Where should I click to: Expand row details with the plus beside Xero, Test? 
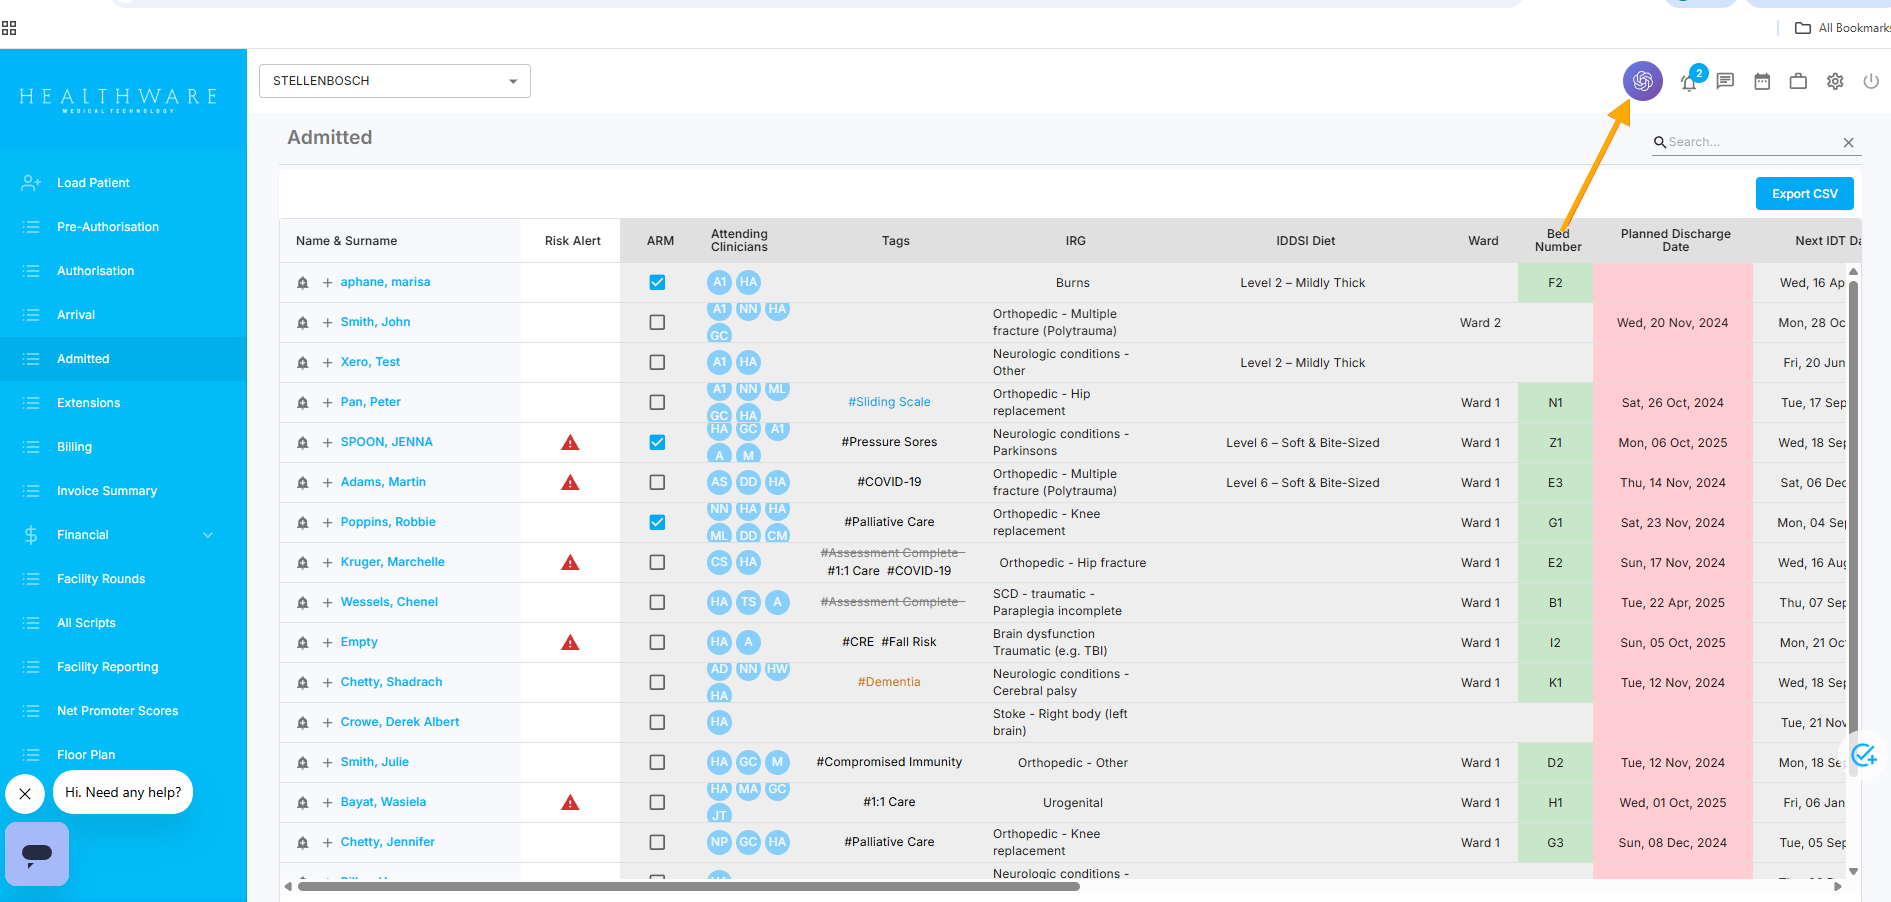[x=326, y=362]
